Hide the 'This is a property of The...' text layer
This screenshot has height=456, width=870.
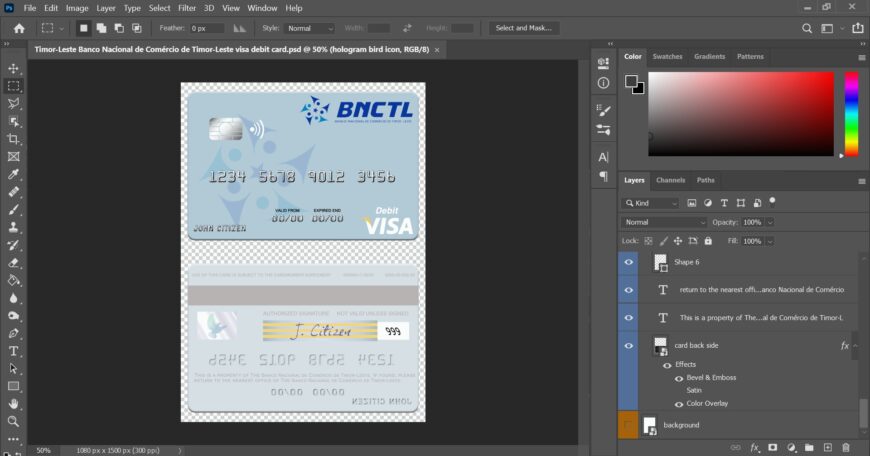click(629, 318)
